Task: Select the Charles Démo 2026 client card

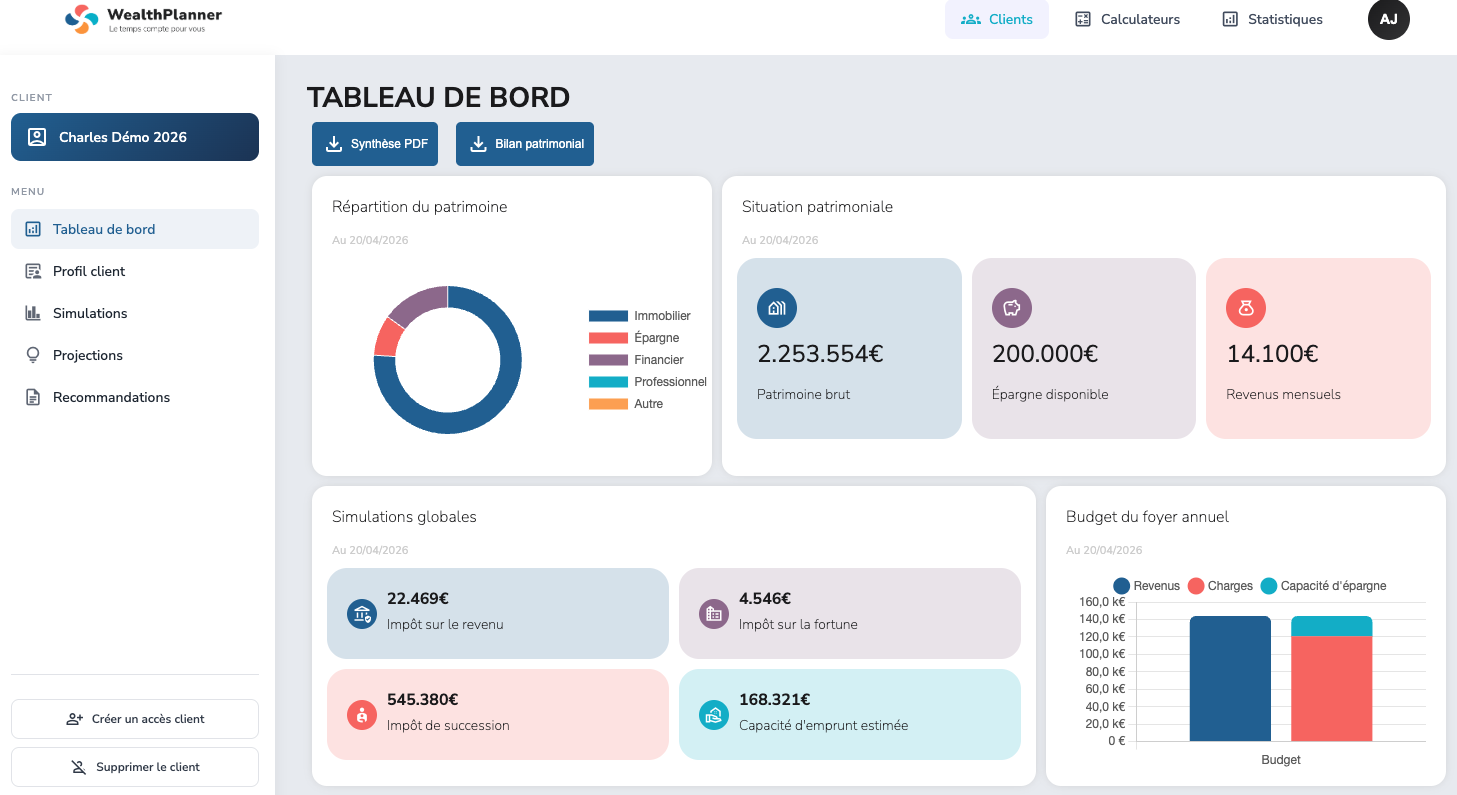Action: (x=134, y=136)
